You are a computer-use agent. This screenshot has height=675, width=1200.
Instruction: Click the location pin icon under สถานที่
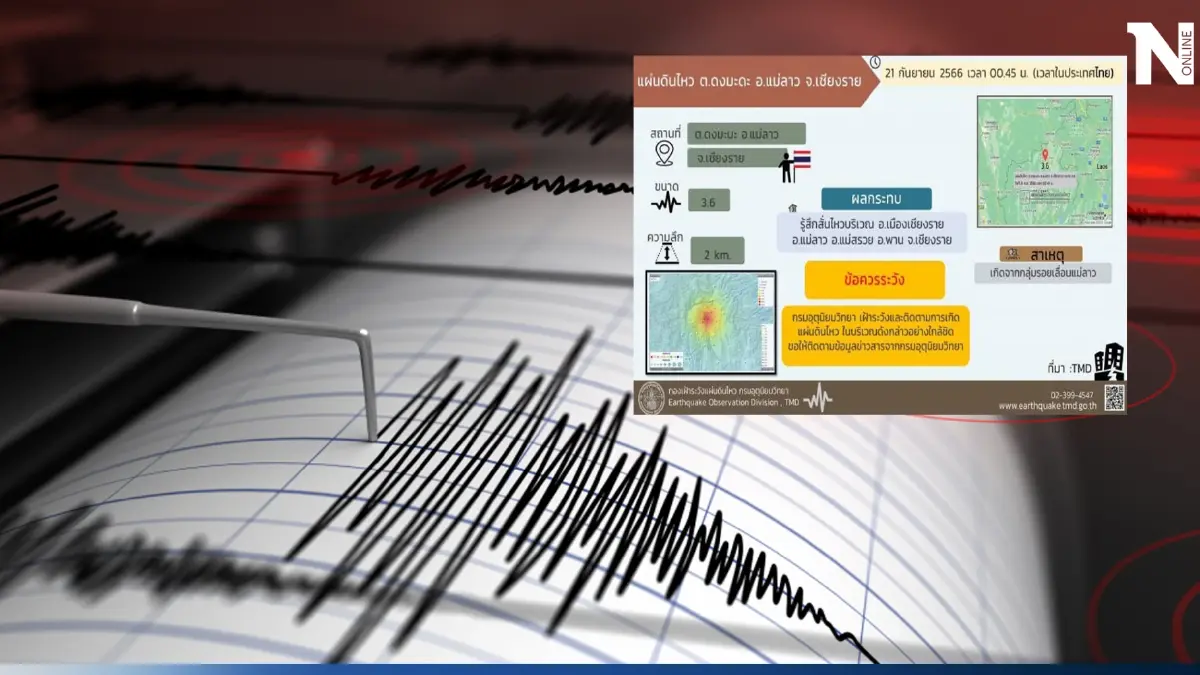(664, 154)
